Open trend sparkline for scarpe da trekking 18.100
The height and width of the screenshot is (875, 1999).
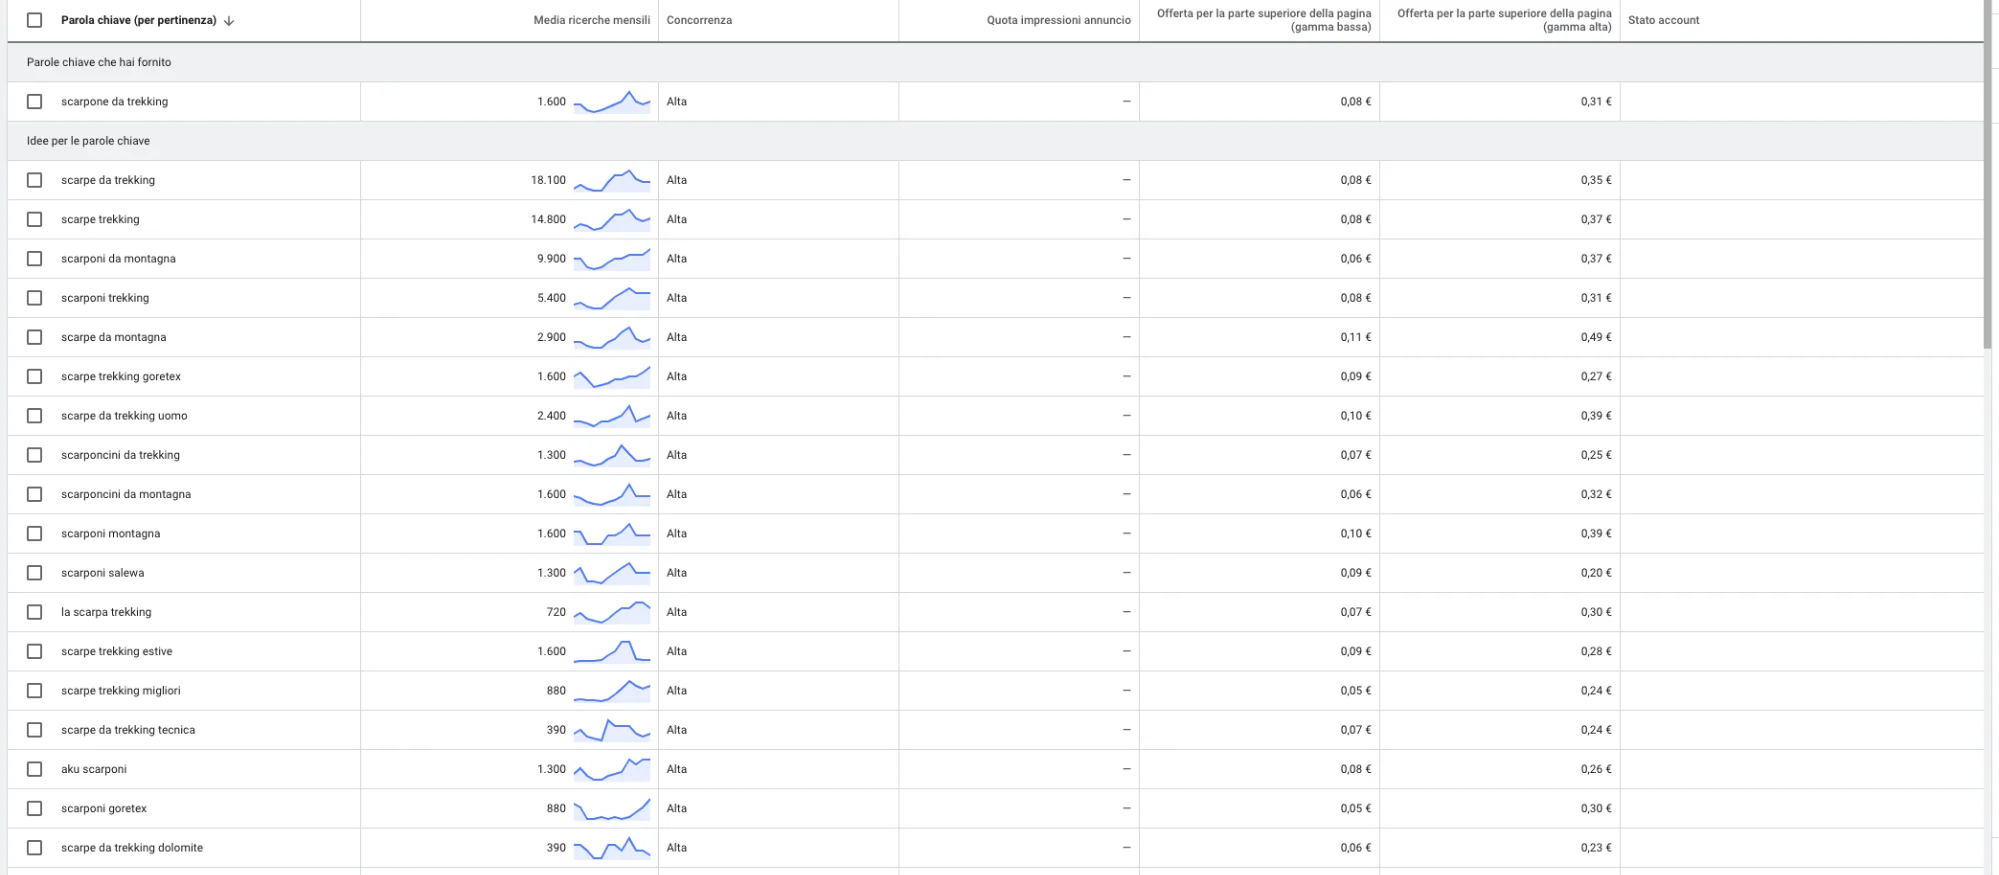click(612, 180)
